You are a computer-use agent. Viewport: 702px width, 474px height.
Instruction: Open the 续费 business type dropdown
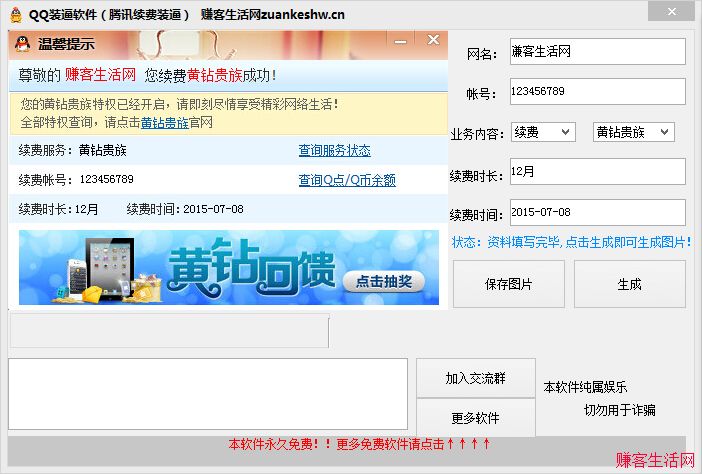543,132
